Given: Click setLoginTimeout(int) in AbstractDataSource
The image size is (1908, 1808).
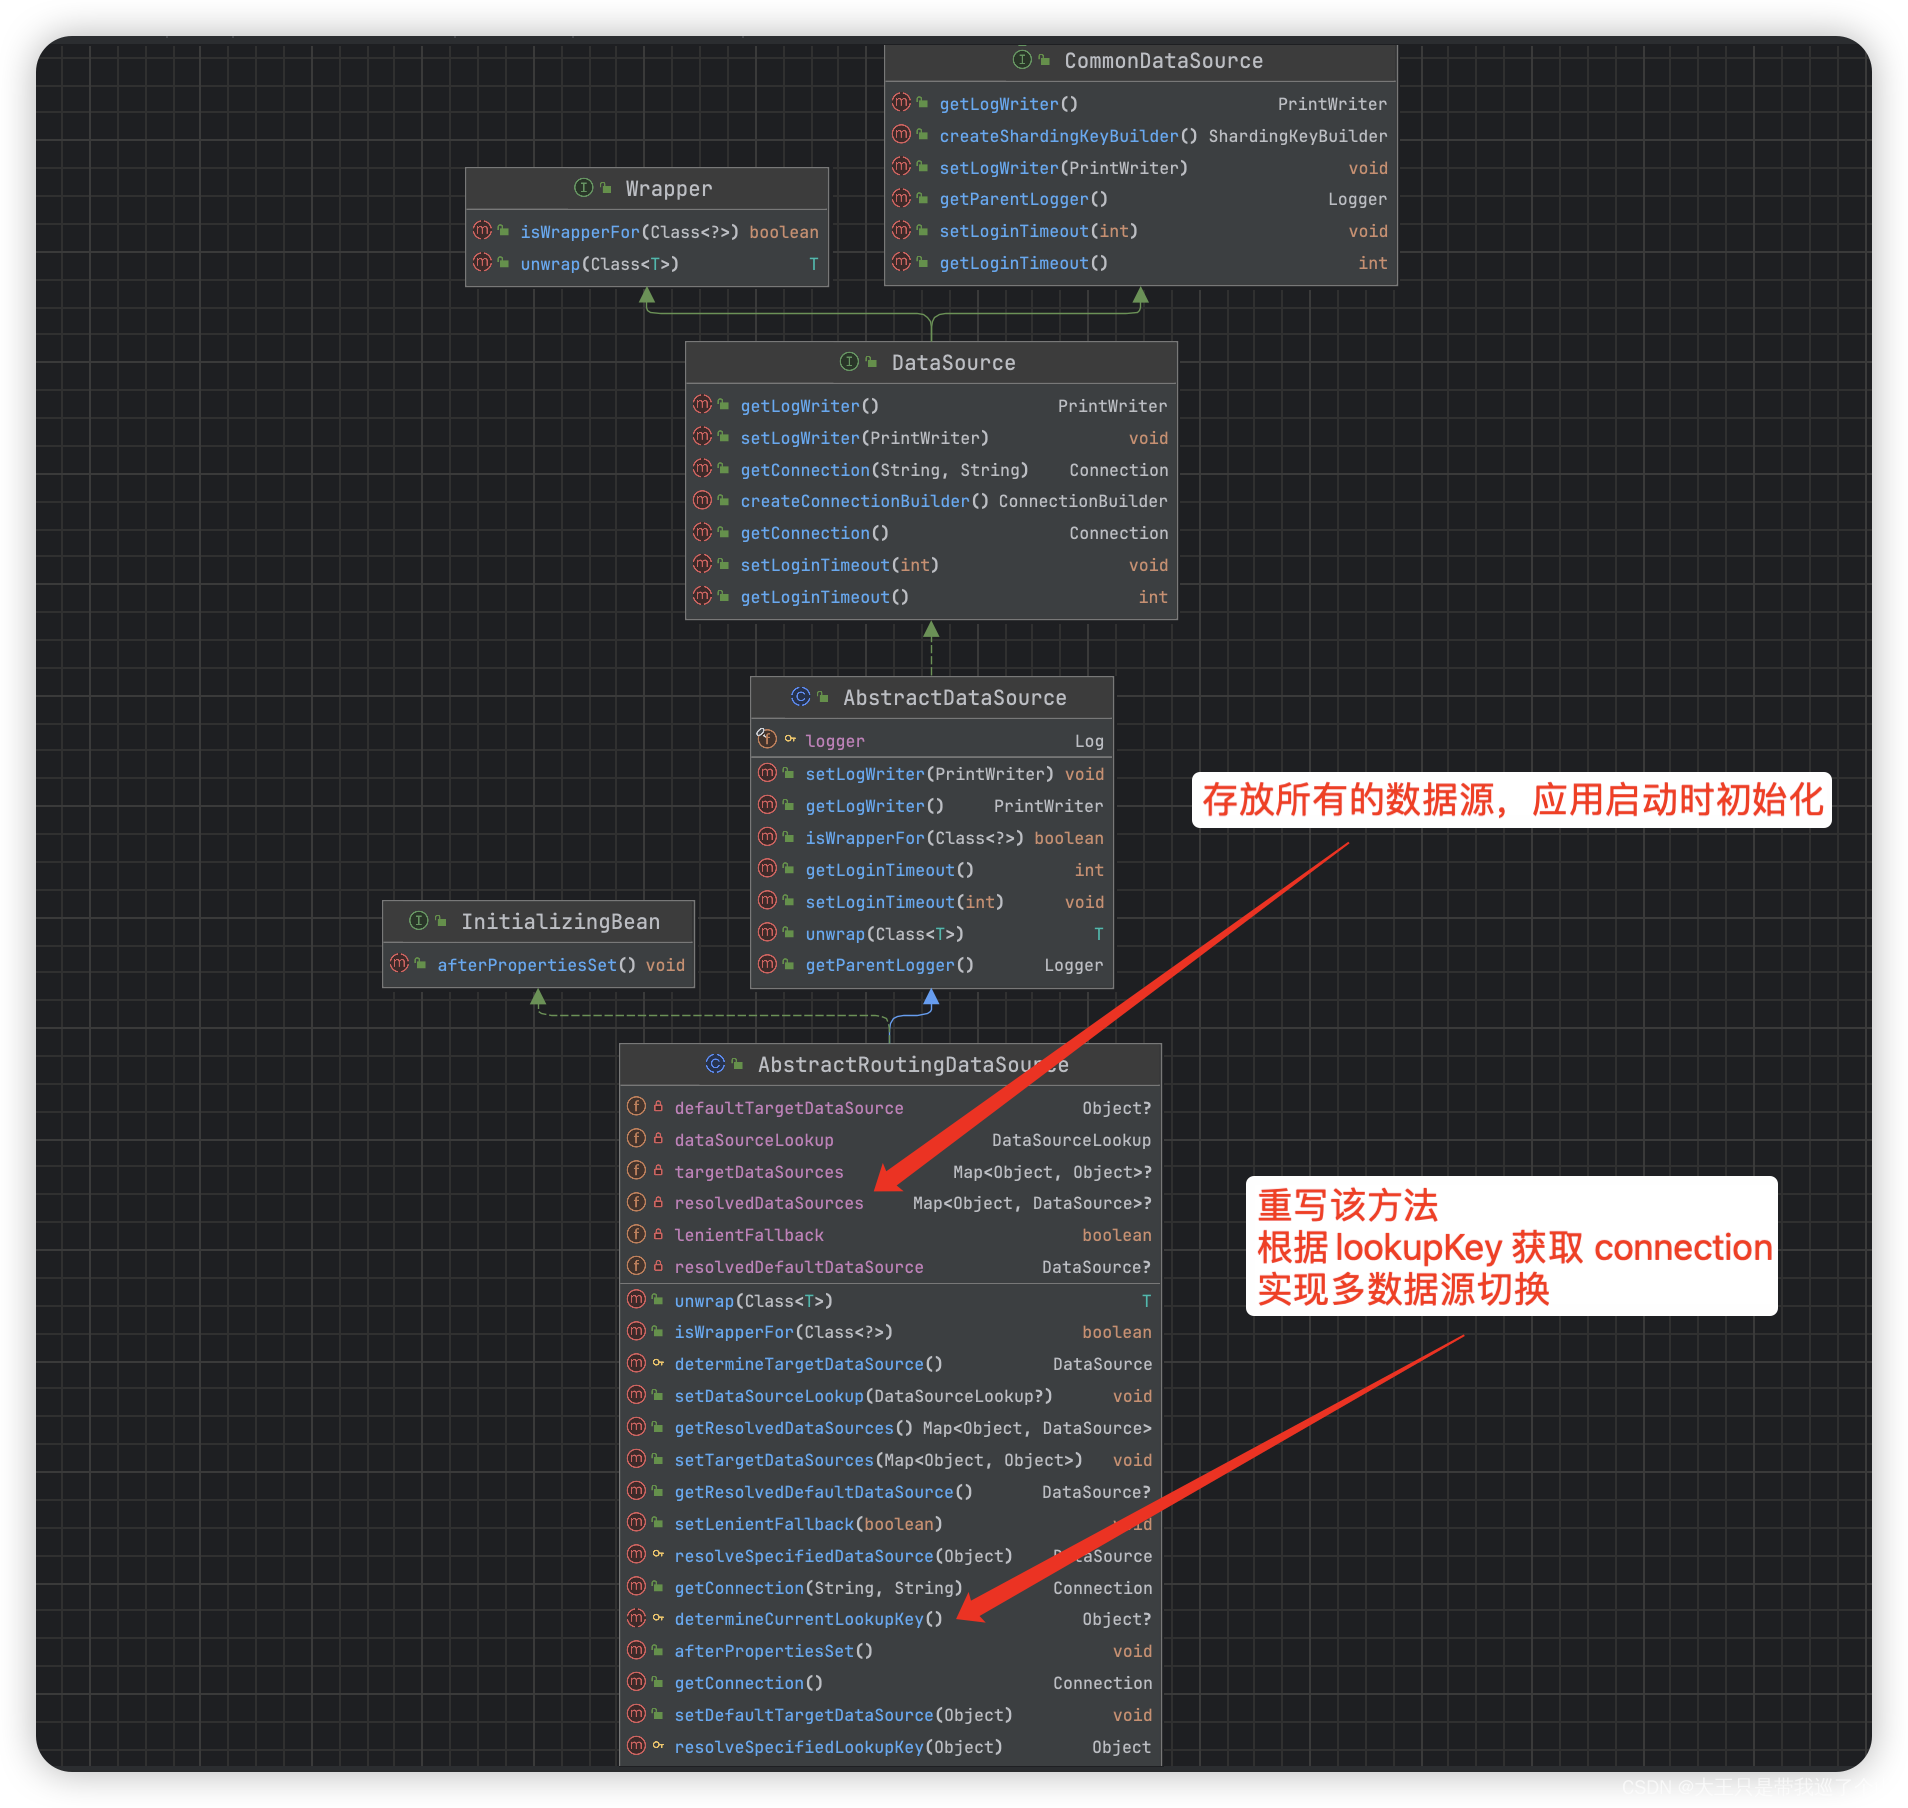Looking at the screenshot, I should pos(904,902).
